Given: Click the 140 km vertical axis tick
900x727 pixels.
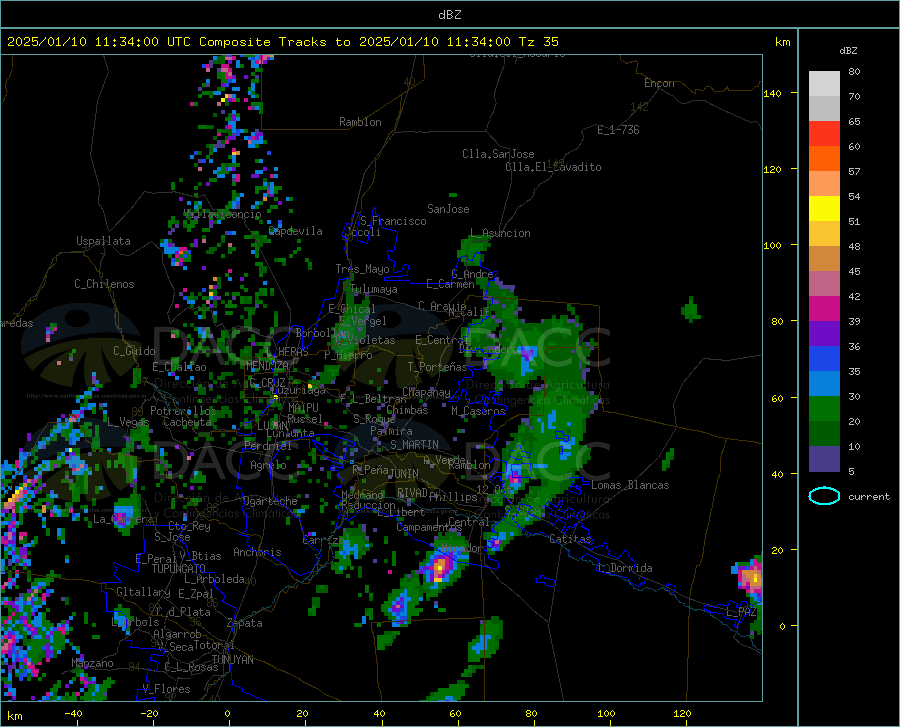Looking at the screenshot, I should point(773,94).
